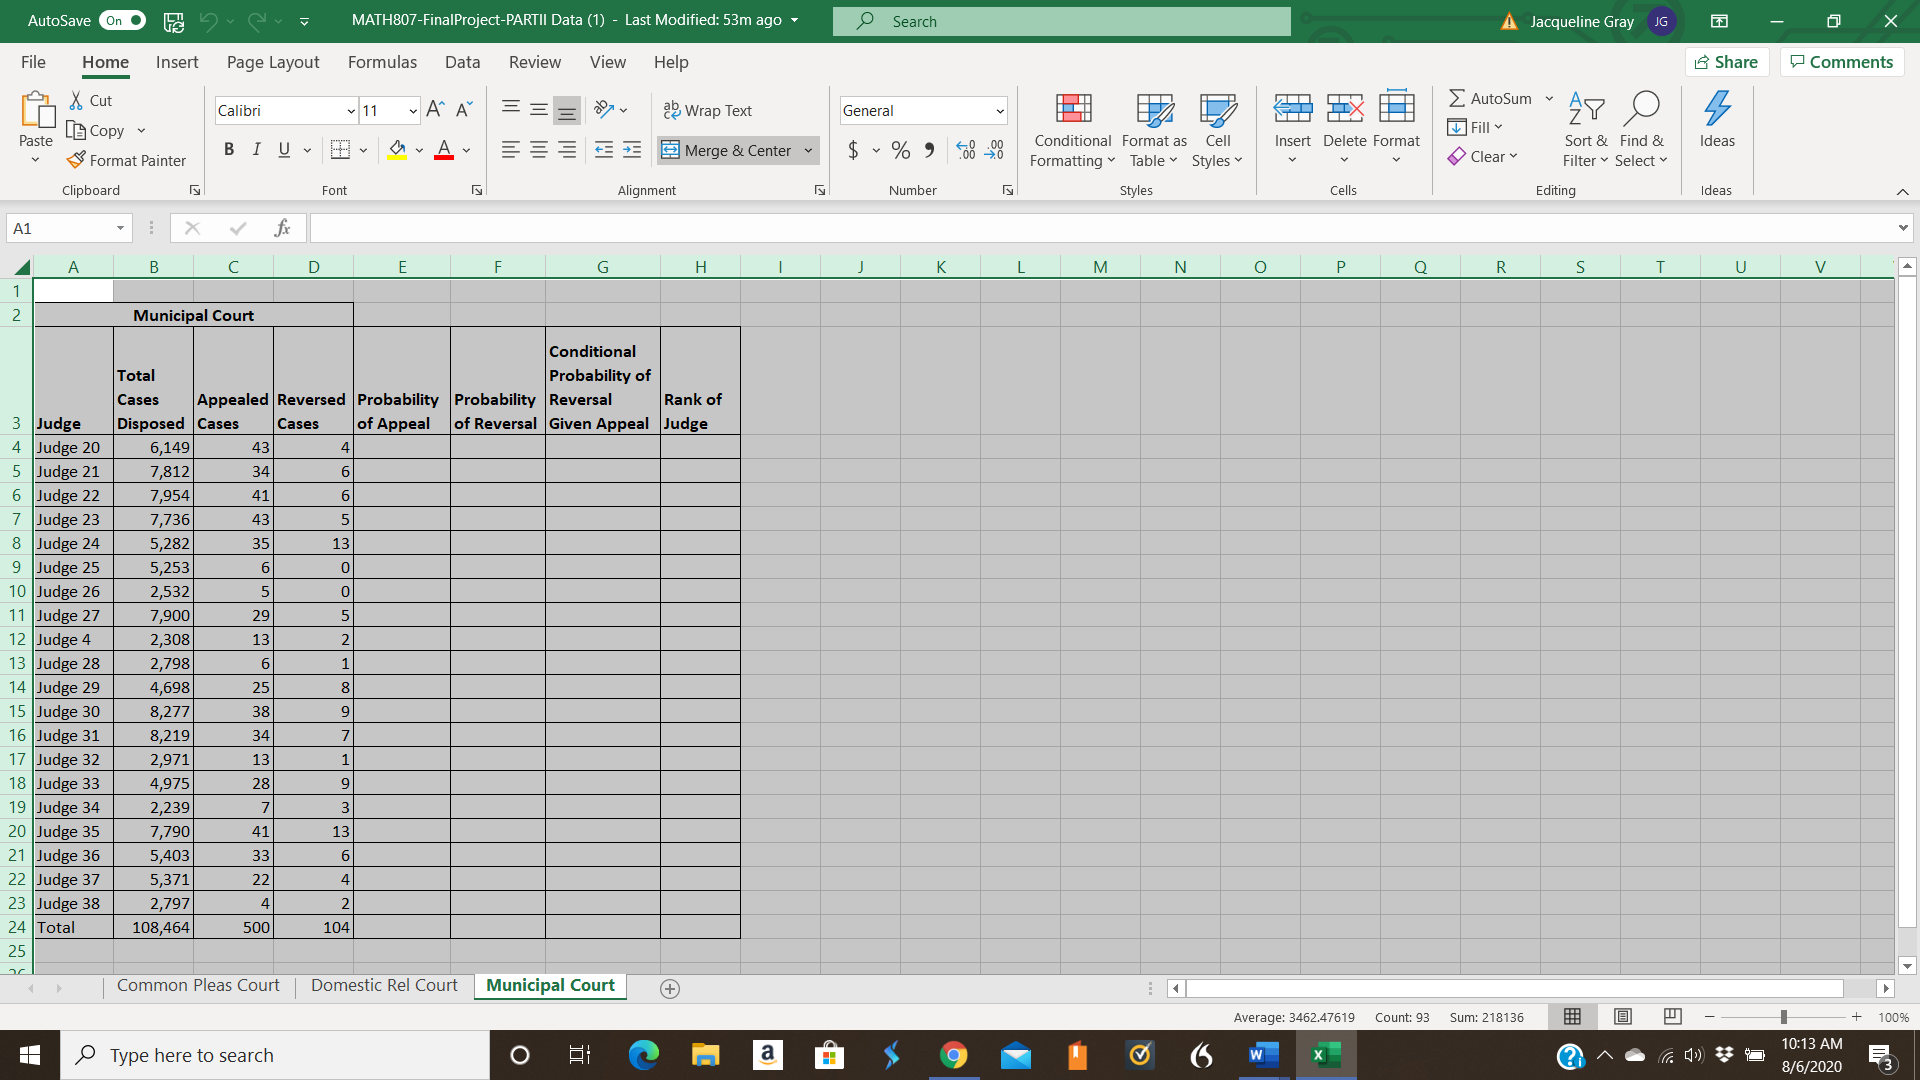Click the Format Painter brush icon
The width and height of the screenshot is (1920, 1080).
tap(76, 160)
